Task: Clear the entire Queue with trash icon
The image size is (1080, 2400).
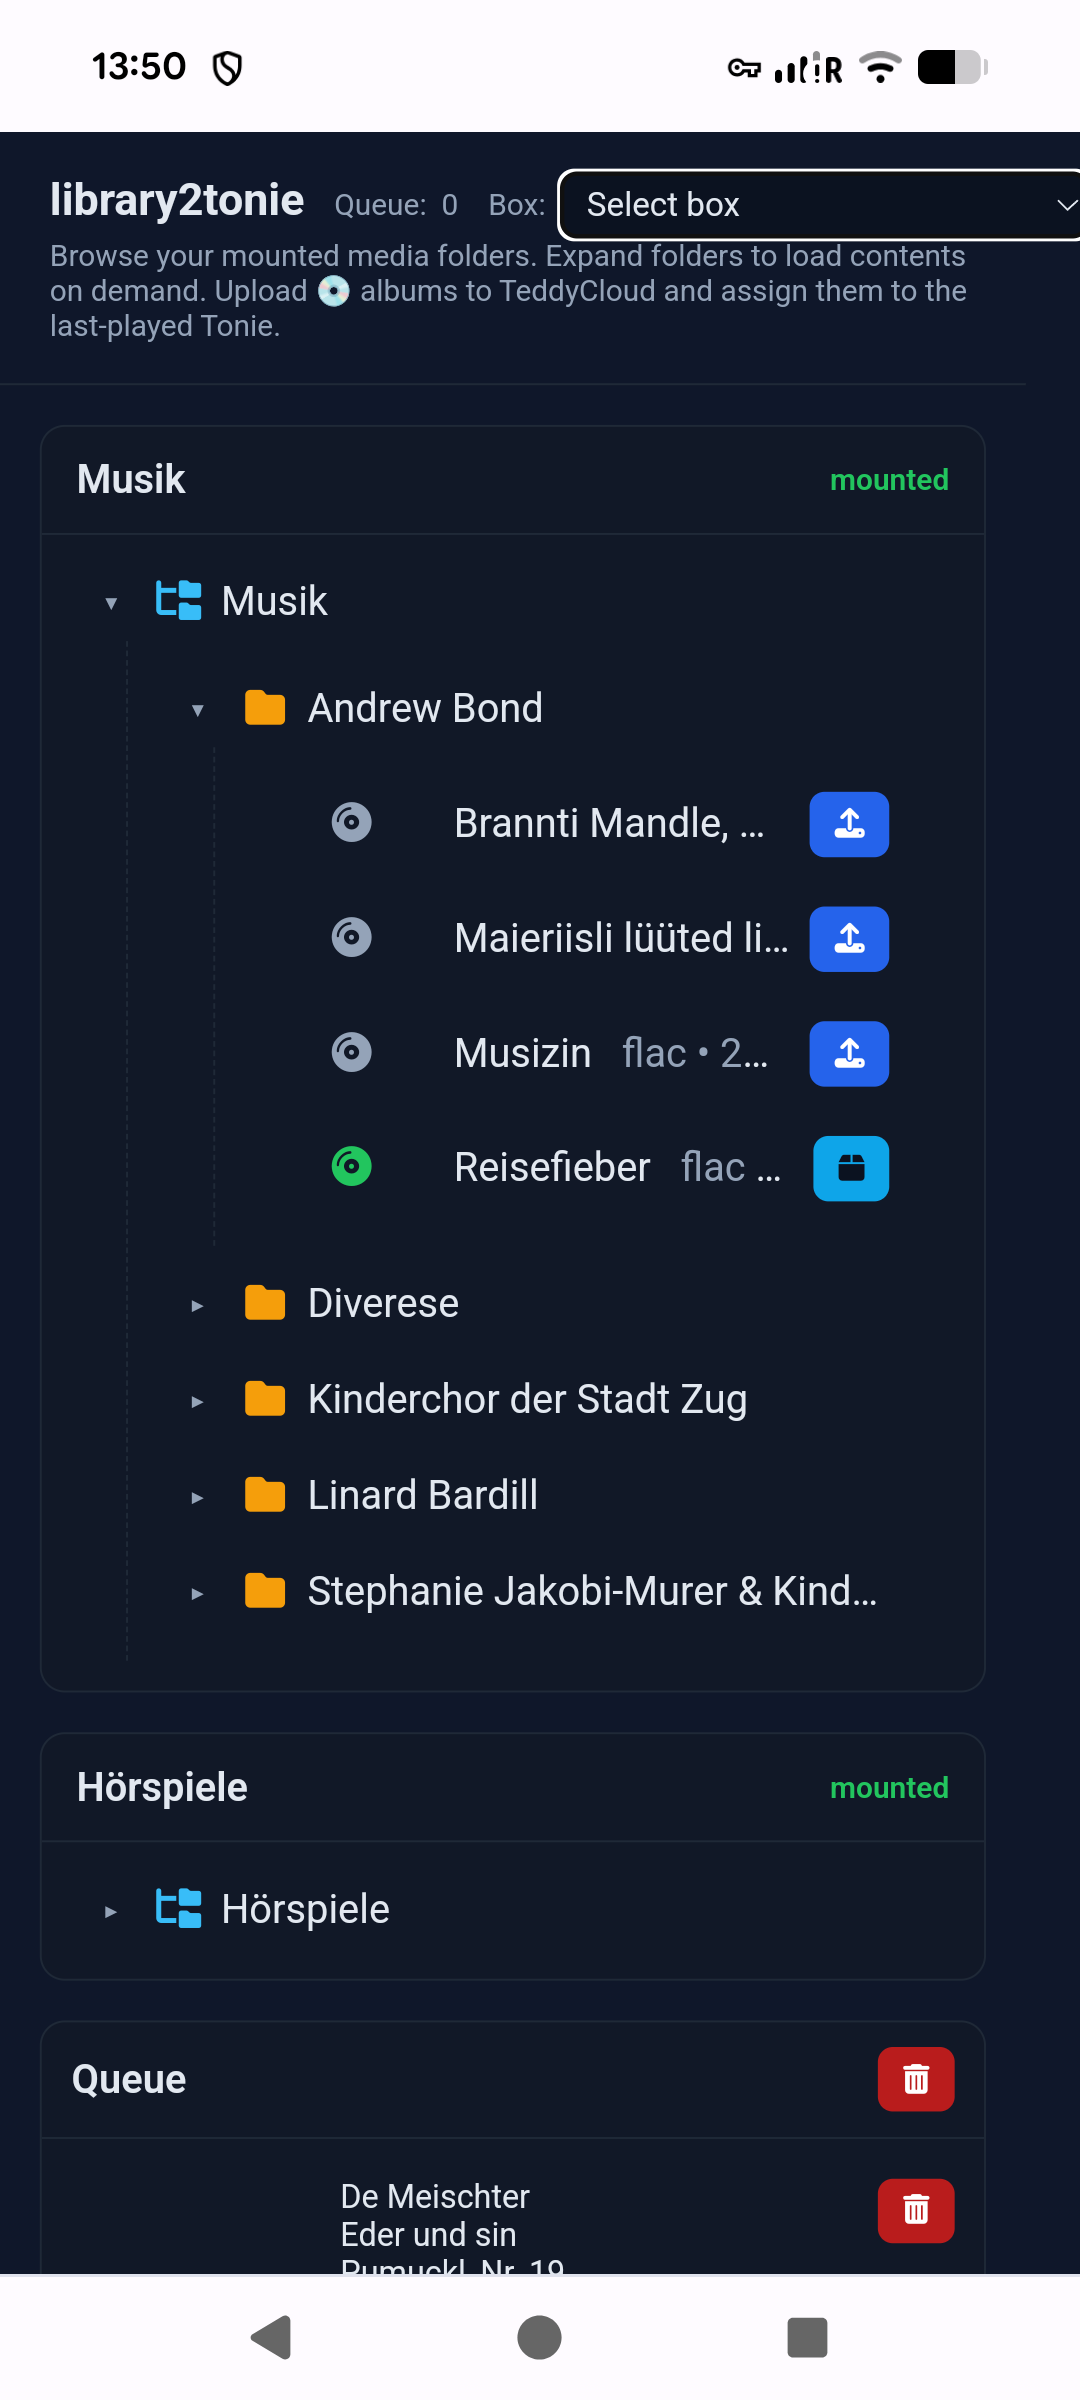Action: 916,2079
